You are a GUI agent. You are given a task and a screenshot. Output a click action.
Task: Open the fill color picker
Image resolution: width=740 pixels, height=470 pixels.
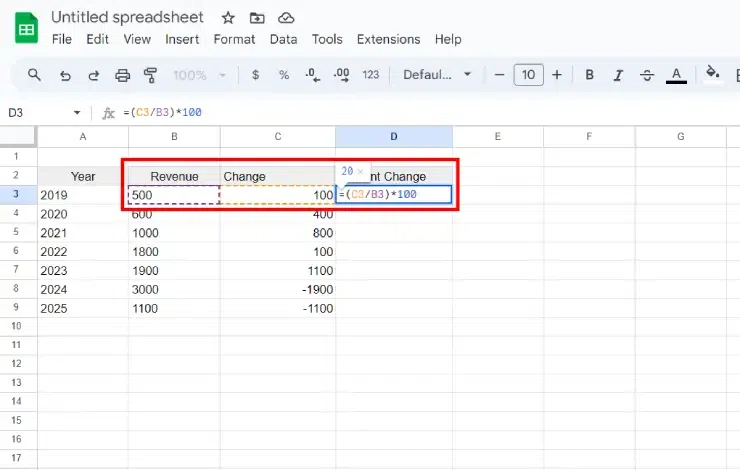[713, 74]
